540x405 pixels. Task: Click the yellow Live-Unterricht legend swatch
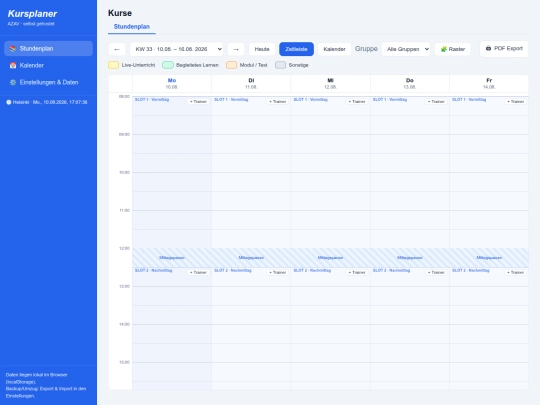[114, 65]
